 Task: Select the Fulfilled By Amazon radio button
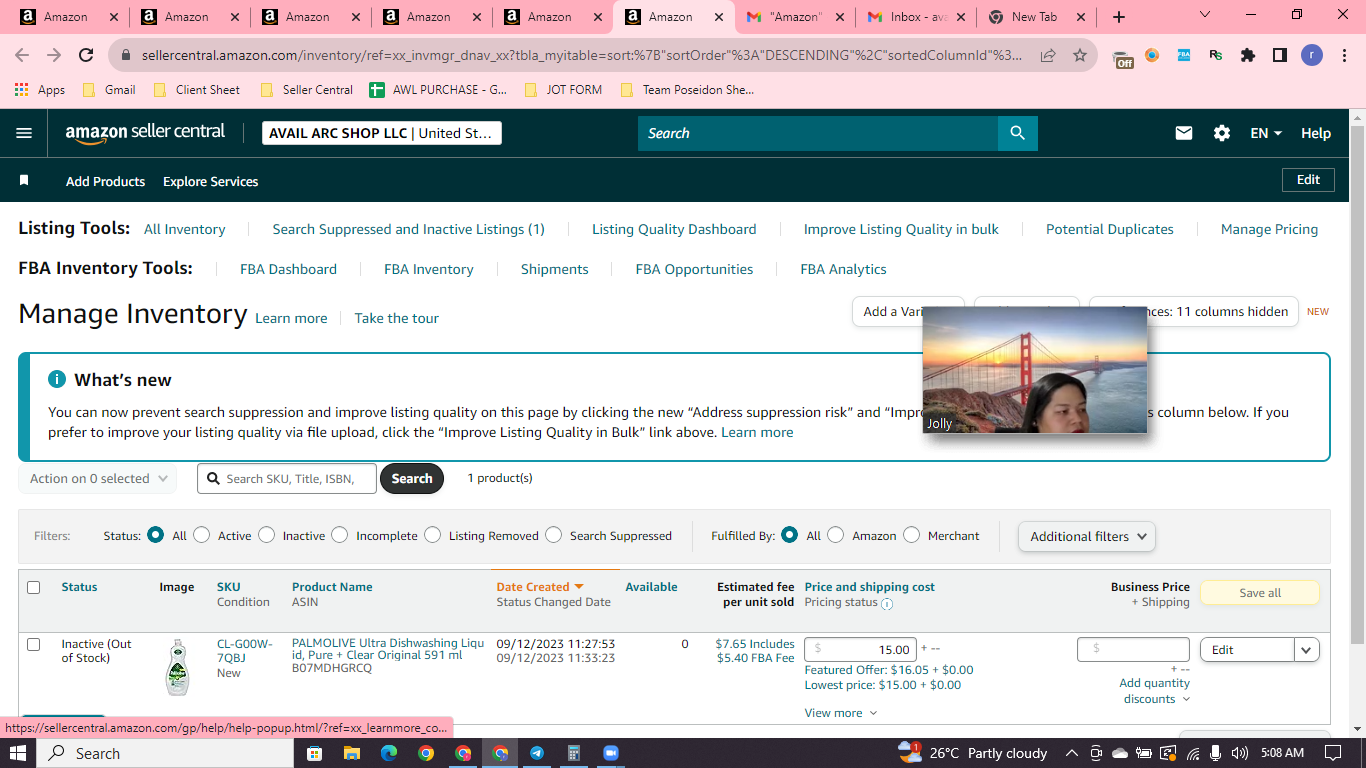836,535
